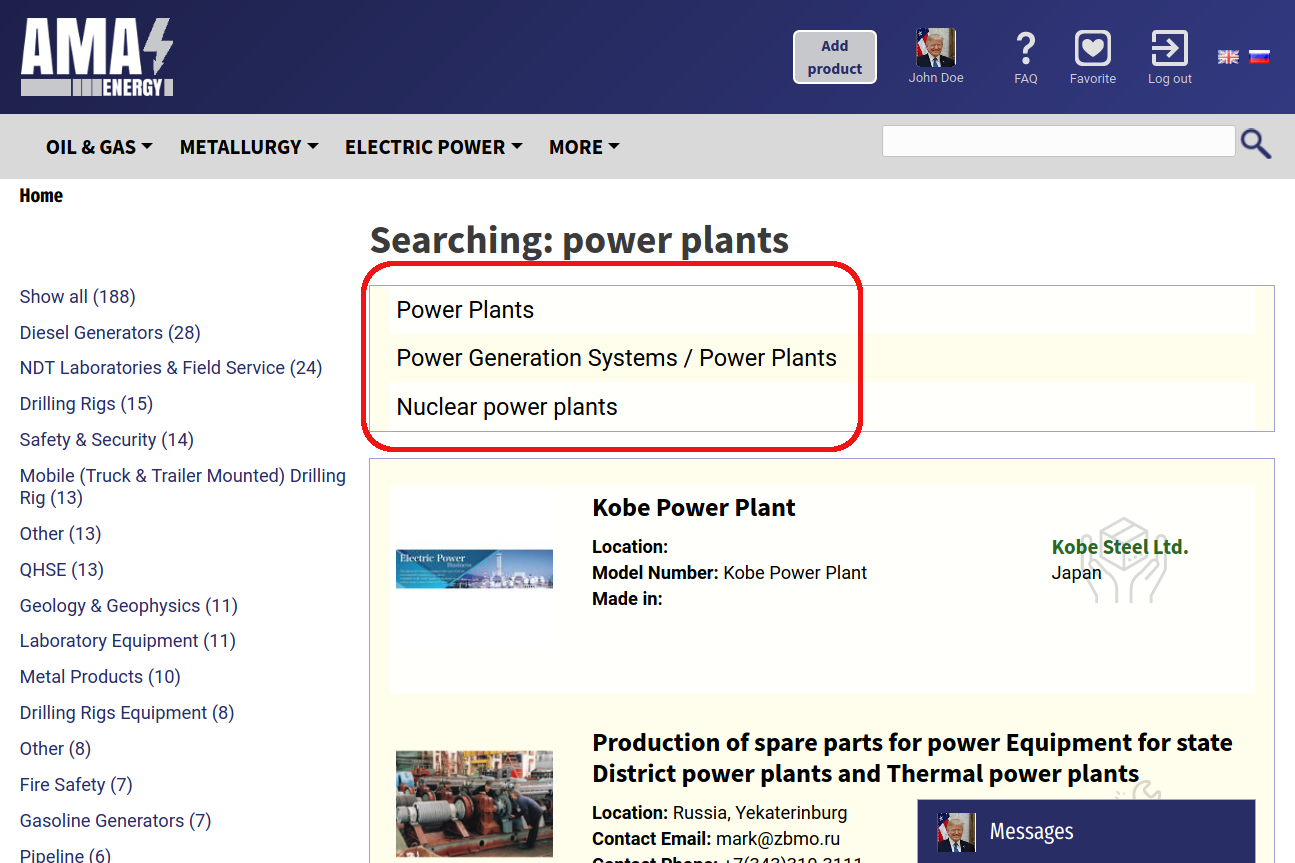The width and height of the screenshot is (1295, 863).
Task: Filter by QHSE (13)
Action: click(62, 570)
